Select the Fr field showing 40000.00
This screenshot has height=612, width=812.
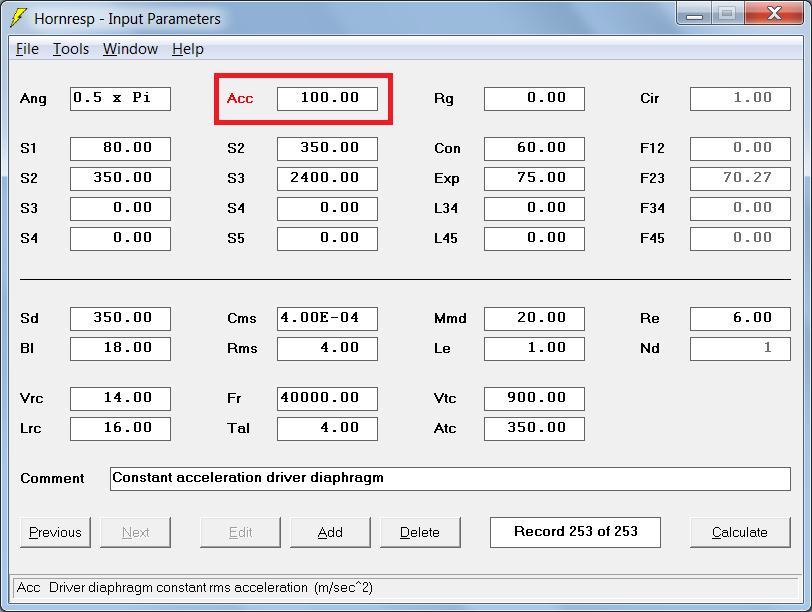tap(327, 399)
